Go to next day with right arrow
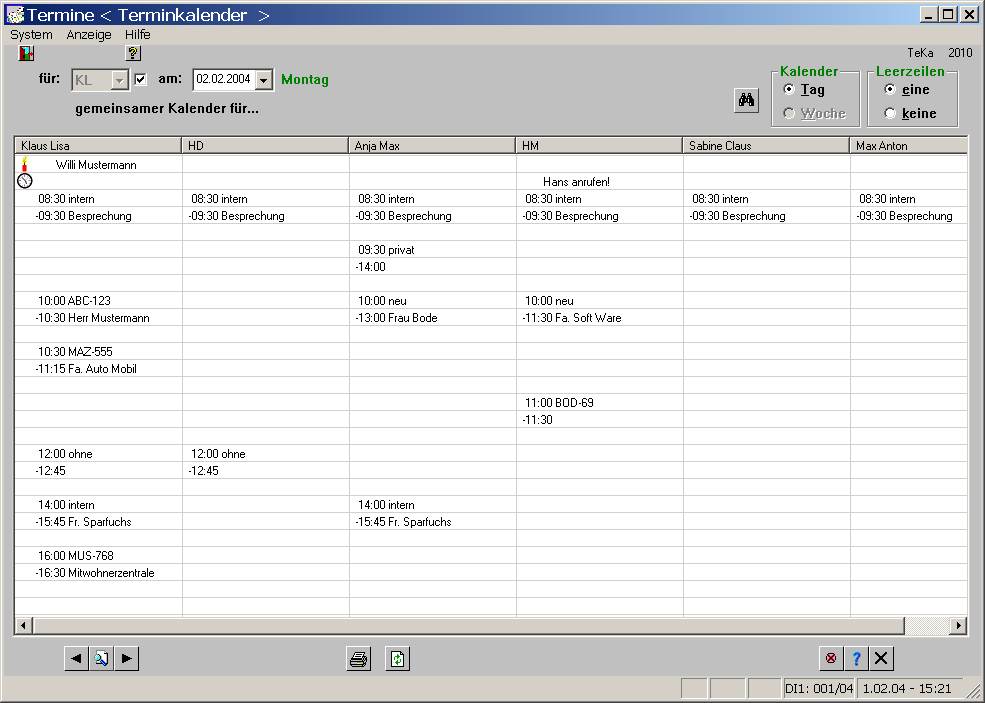The height and width of the screenshot is (703, 985). click(x=126, y=658)
